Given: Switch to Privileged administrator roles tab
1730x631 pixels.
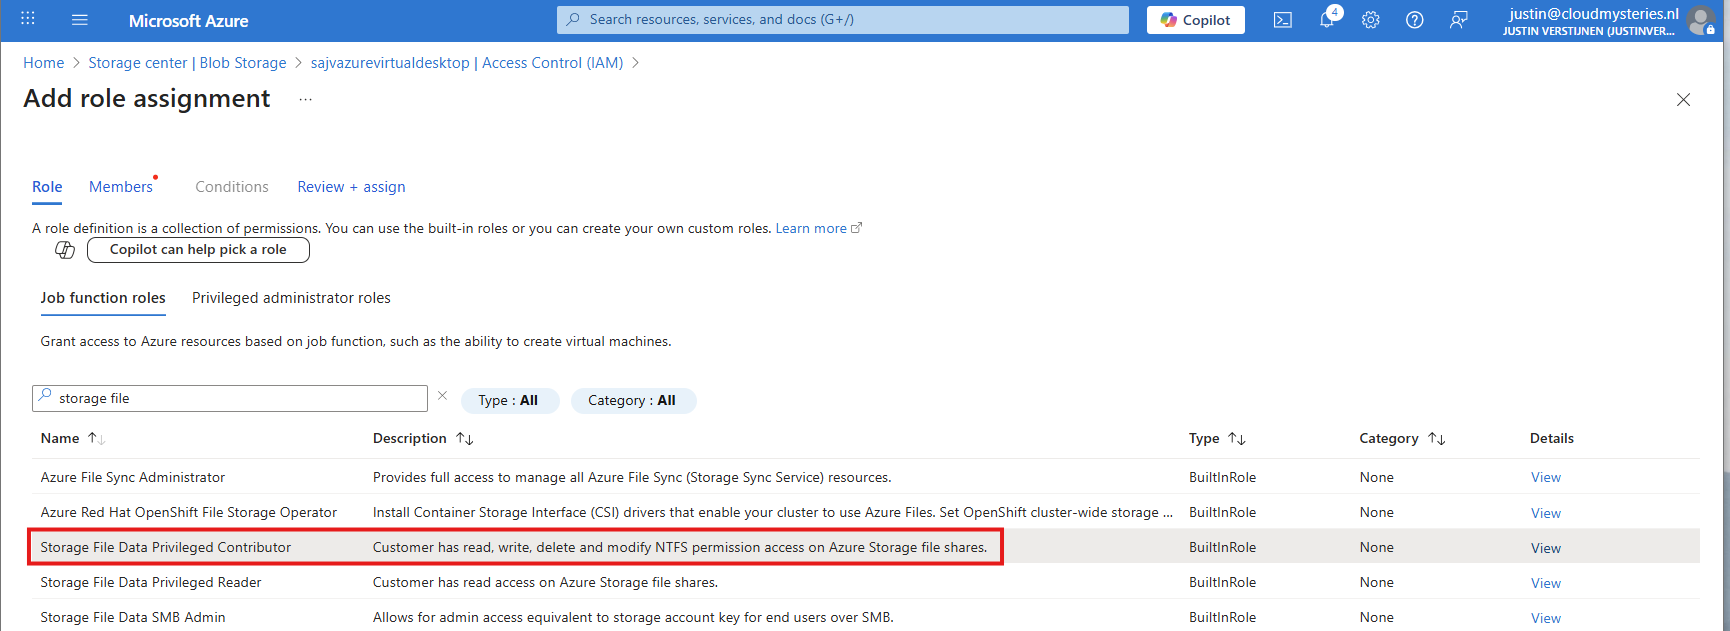Looking at the screenshot, I should pos(291,298).
